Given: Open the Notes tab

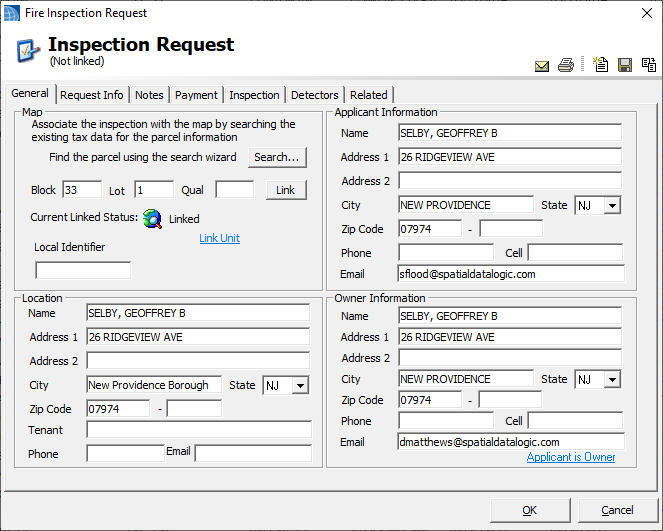Looking at the screenshot, I should pyautogui.click(x=149, y=95).
